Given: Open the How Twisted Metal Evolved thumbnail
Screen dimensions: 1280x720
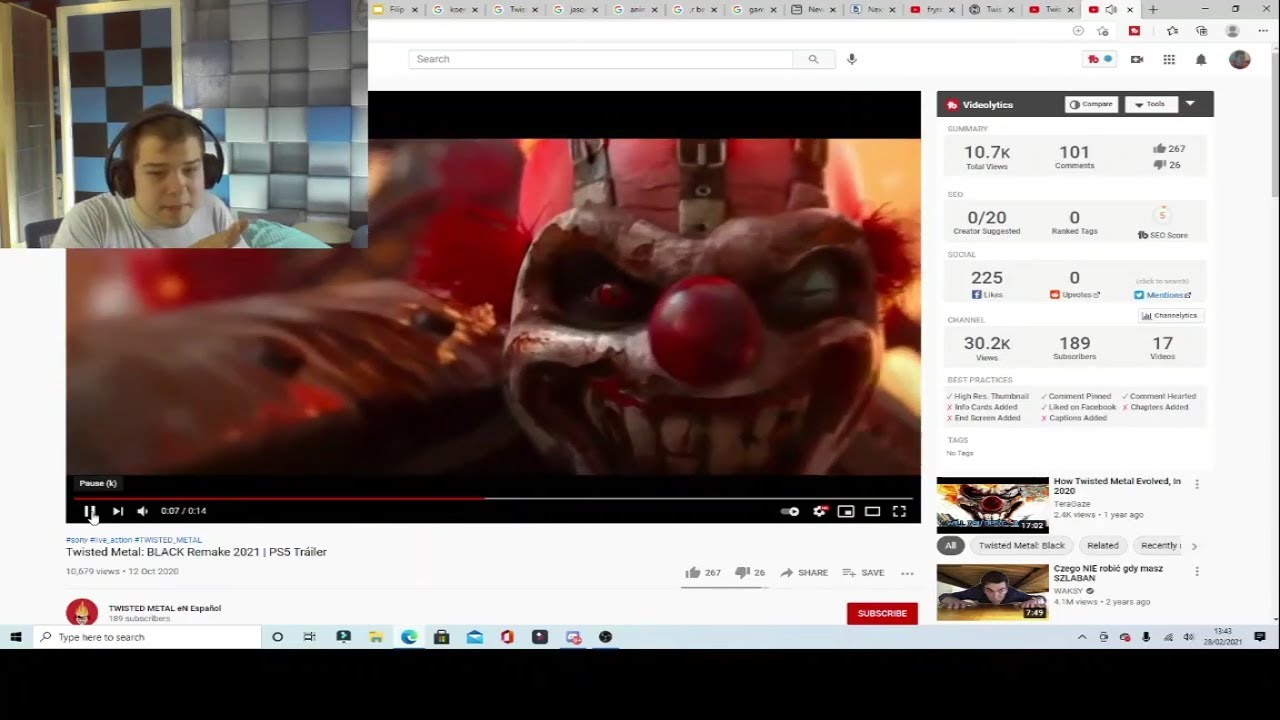Looking at the screenshot, I should pos(992,505).
